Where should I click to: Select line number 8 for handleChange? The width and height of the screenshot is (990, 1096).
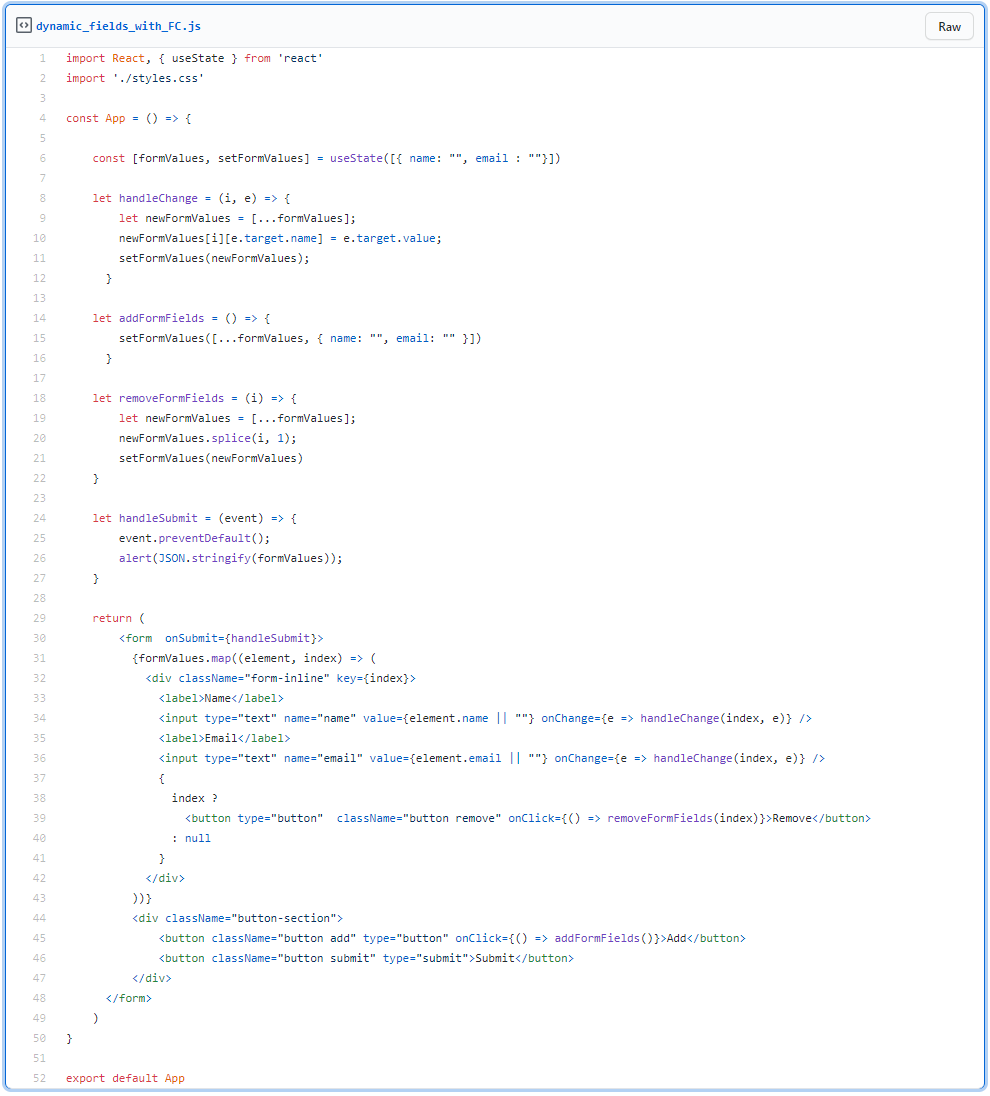tap(42, 198)
